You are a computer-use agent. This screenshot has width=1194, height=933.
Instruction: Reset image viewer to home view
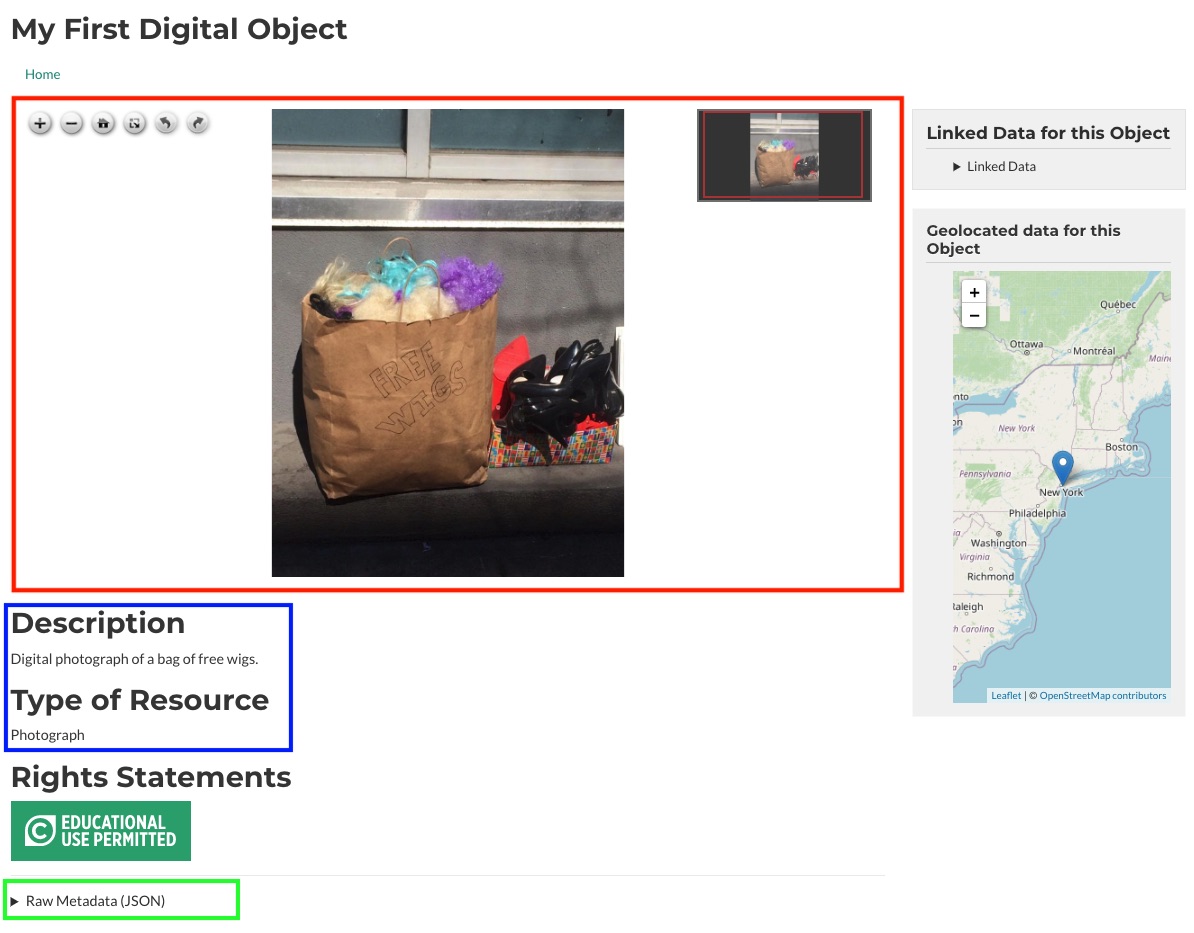(x=103, y=124)
